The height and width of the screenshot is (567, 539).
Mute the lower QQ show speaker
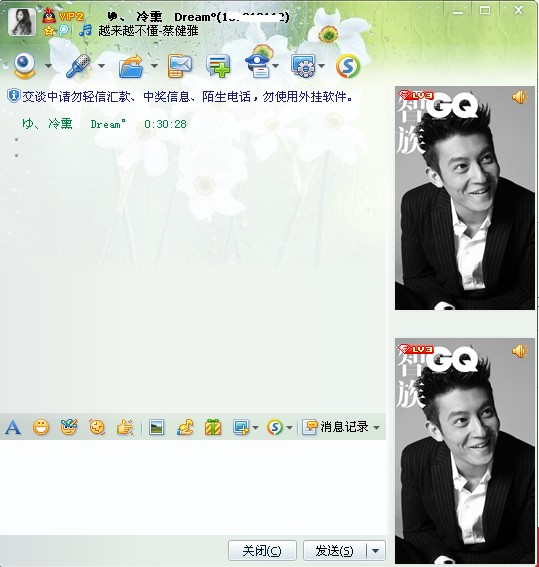pos(520,351)
